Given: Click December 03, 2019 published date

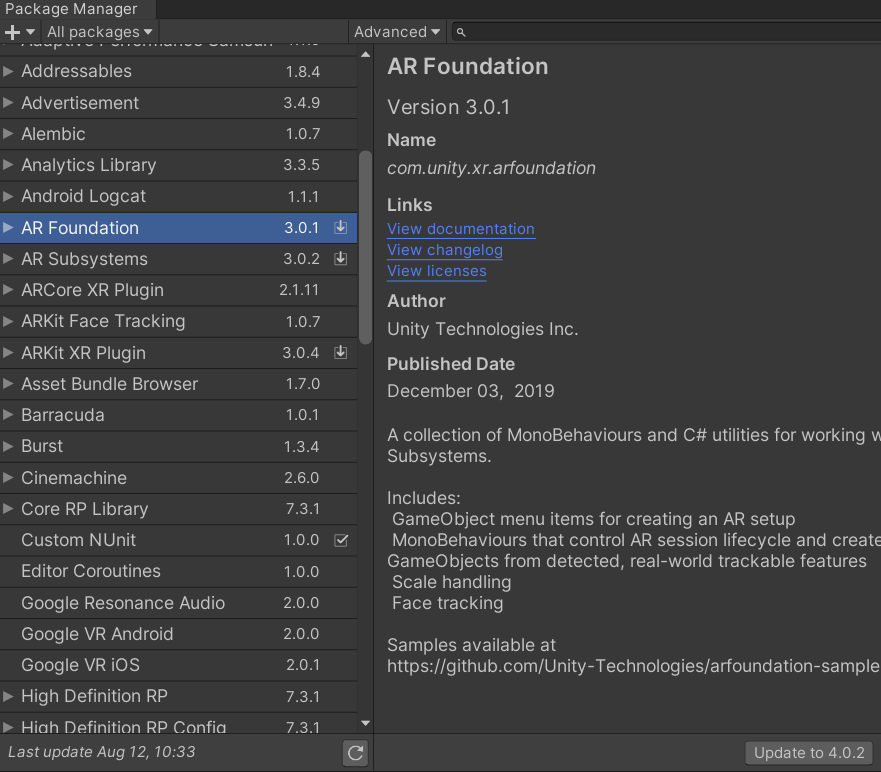Looking at the screenshot, I should [x=470, y=390].
